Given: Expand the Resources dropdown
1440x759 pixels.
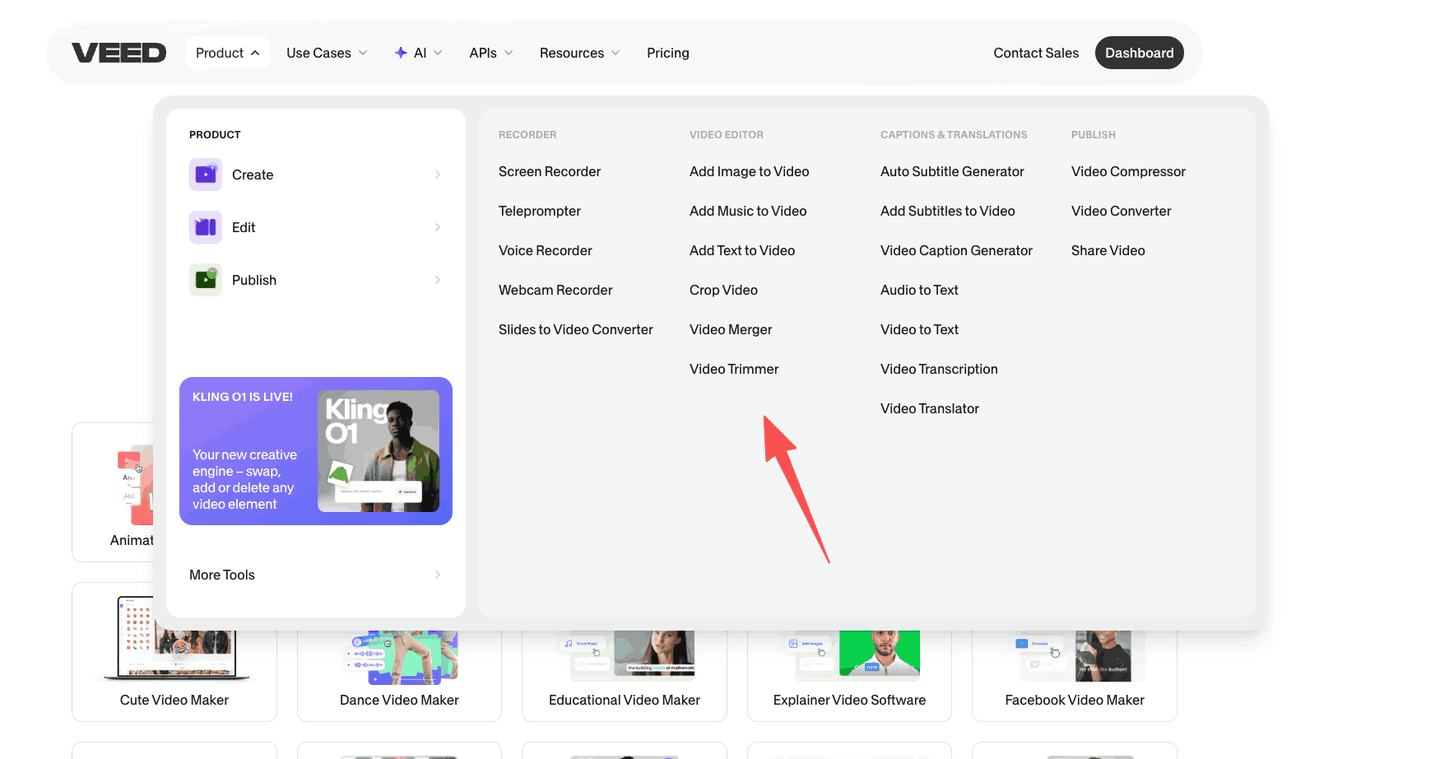Looking at the screenshot, I should tap(579, 53).
